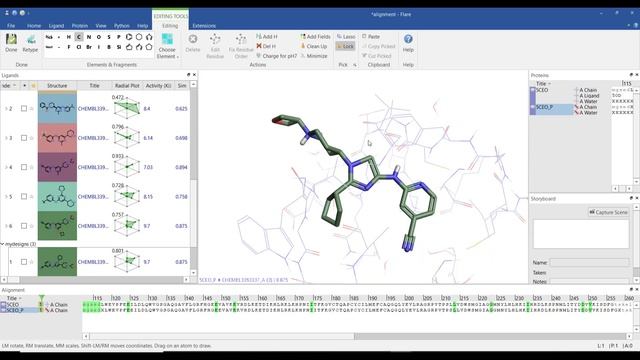The image size is (640, 360).
Task: Select the bromine Br element
Action: tap(89, 47)
